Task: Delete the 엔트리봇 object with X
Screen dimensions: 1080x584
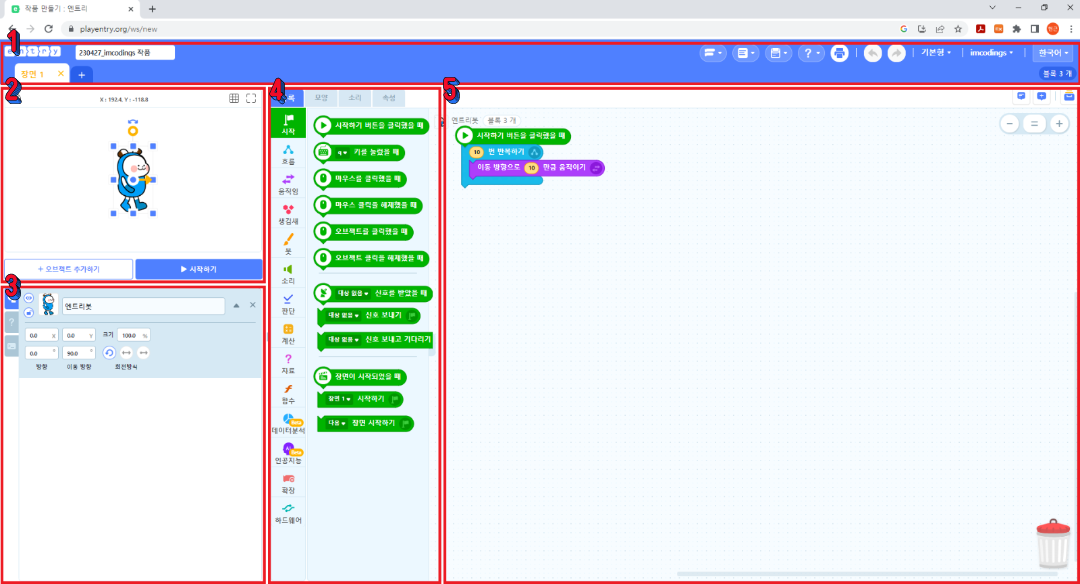Action: [253, 305]
